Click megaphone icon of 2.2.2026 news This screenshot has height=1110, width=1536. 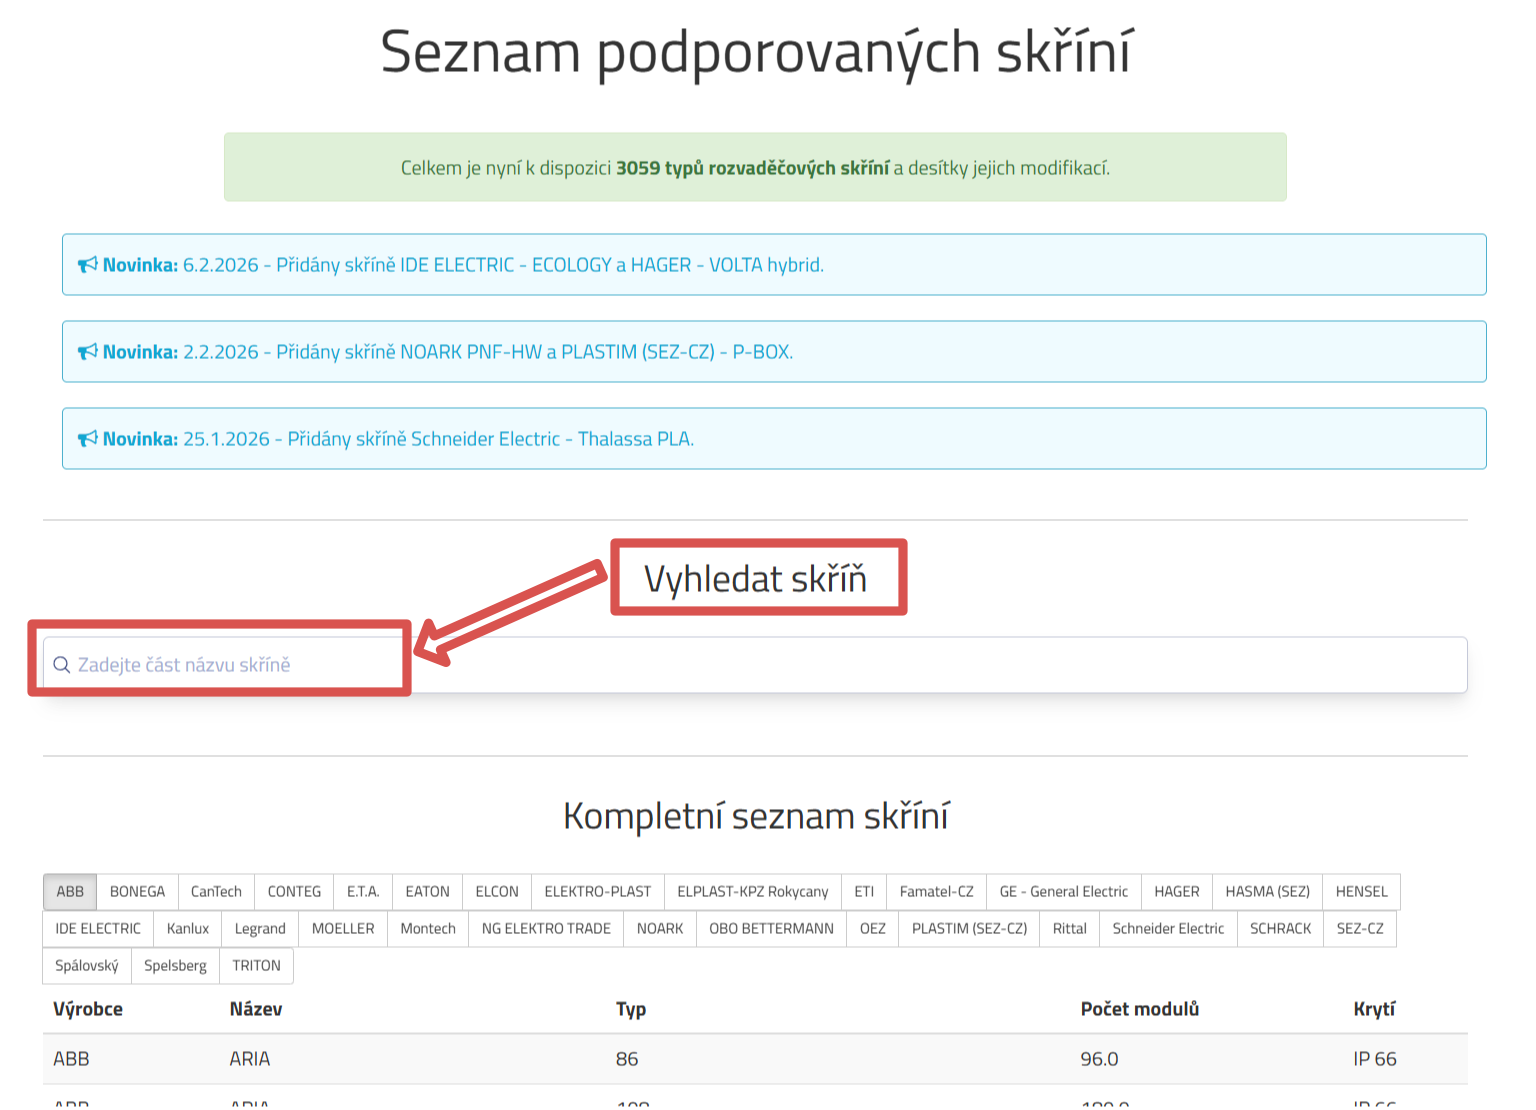[88, 352]
